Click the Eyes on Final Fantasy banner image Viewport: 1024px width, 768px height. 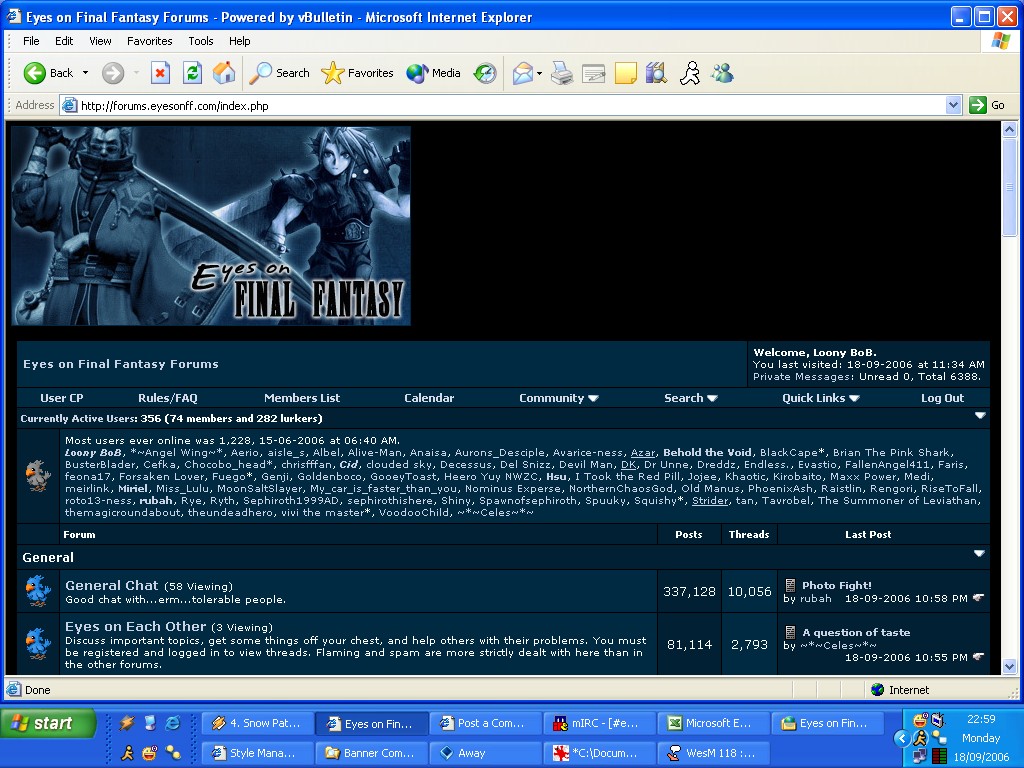point(211,225)
